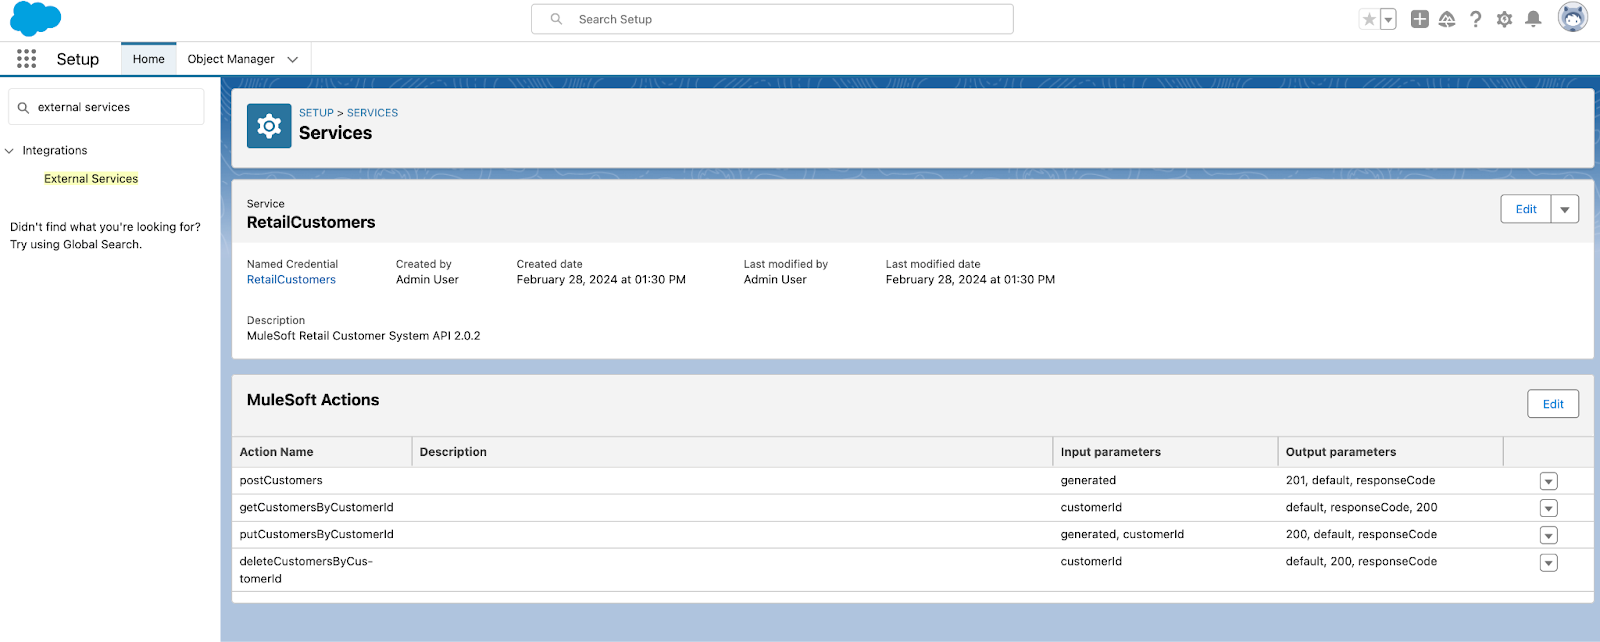Click the Services page title

335,133
